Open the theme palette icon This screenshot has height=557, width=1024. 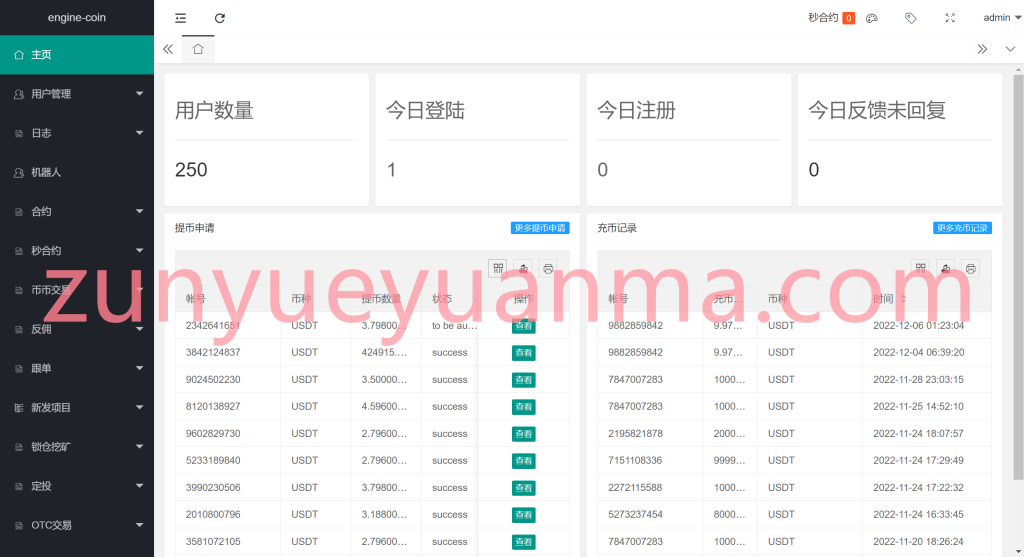point(872,18)
